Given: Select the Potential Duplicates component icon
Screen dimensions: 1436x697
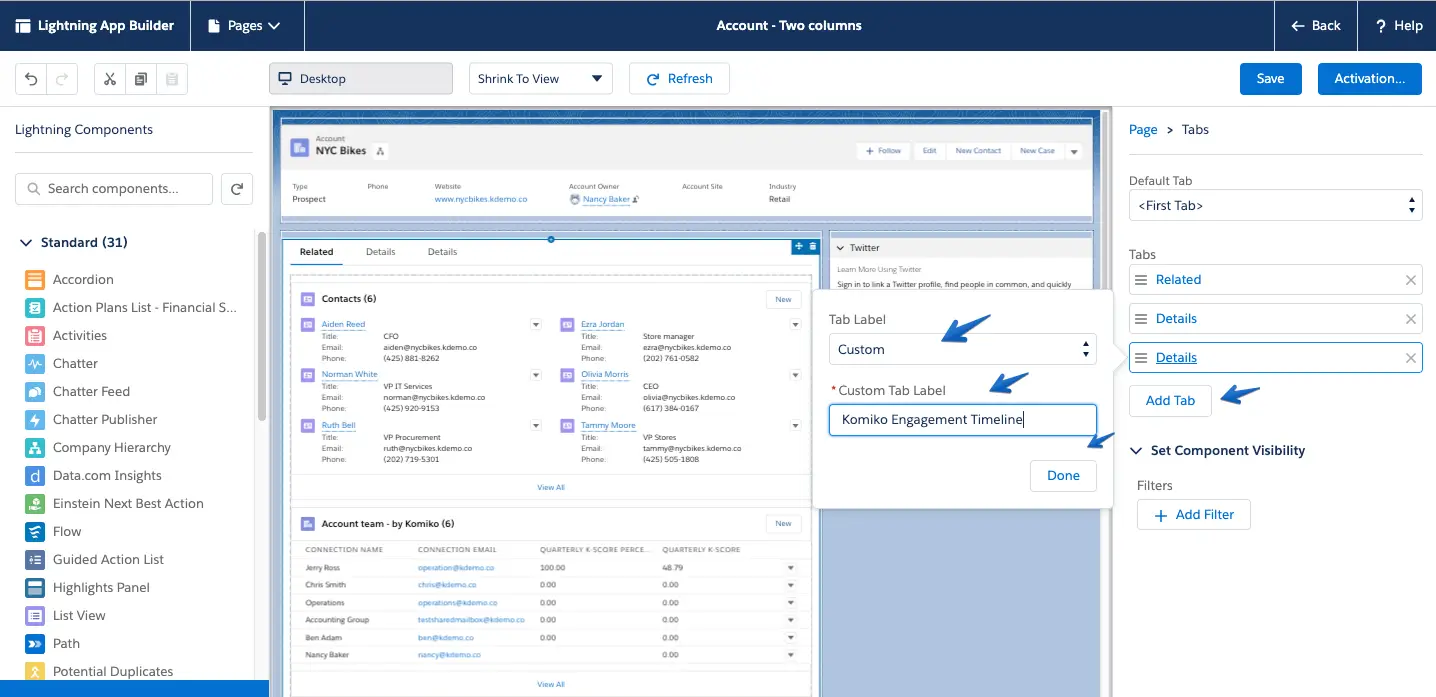Looking at the screenshot, I should pos(35,672).
